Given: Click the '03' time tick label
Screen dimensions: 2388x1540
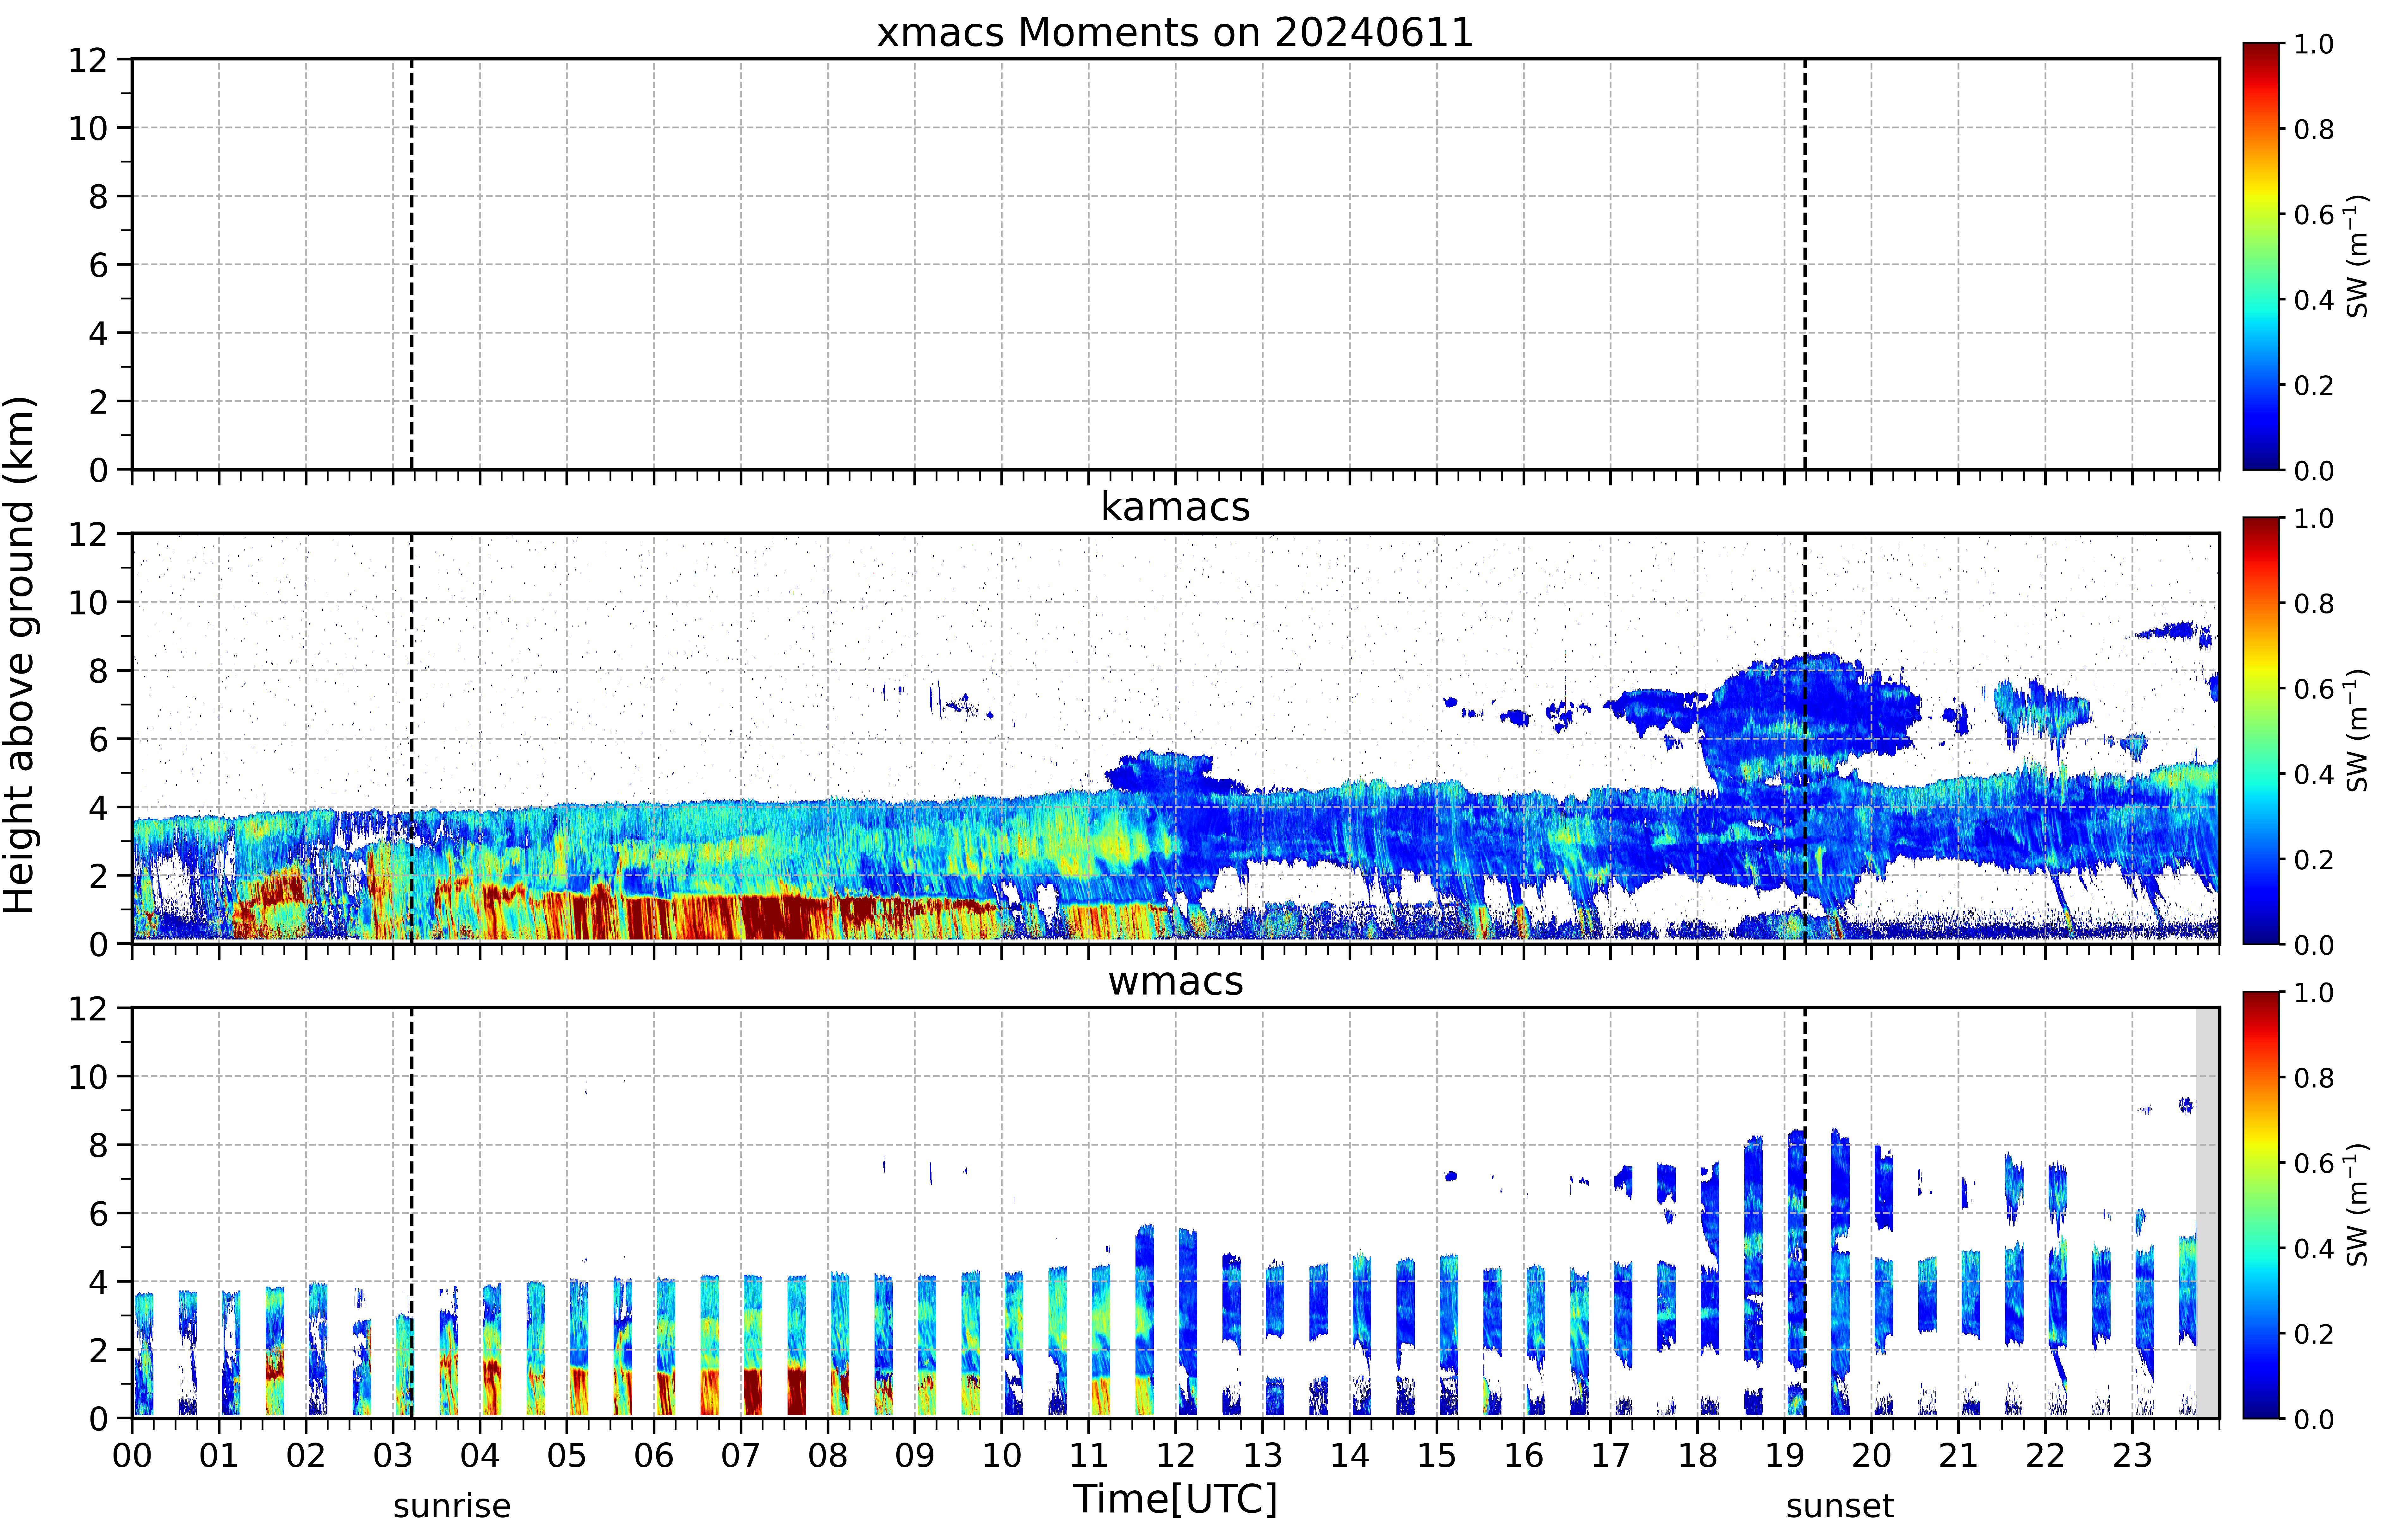Looking at the screenshot, I should (x=393, y=1456).
